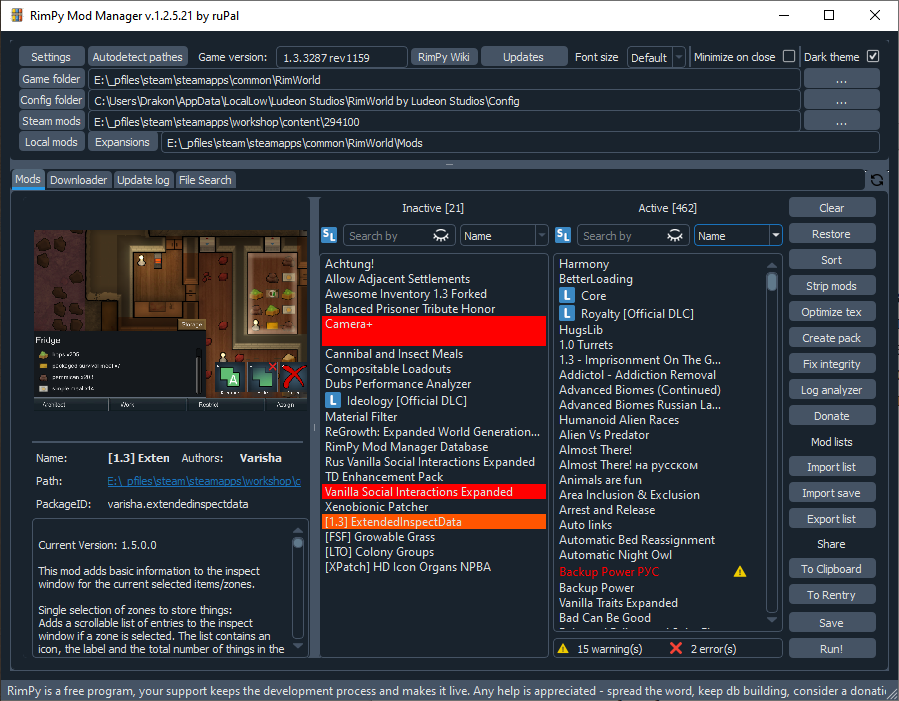Click Optimize tex button

[x=831, y=312]
